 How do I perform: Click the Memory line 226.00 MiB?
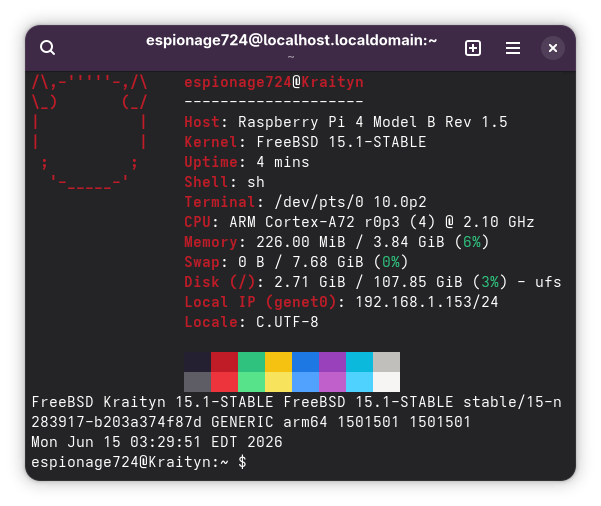337,242
